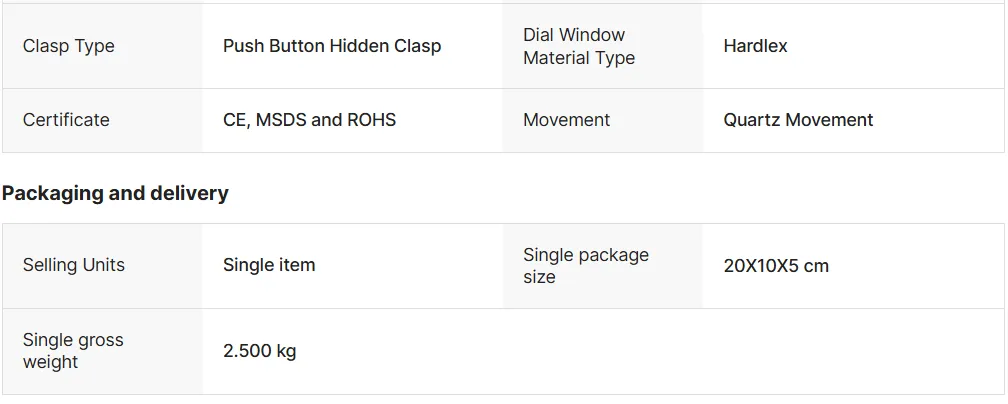The height and width of the screenshot is (404, 1008).
Task: Select the Single item value text
Action: coord(269,265)
